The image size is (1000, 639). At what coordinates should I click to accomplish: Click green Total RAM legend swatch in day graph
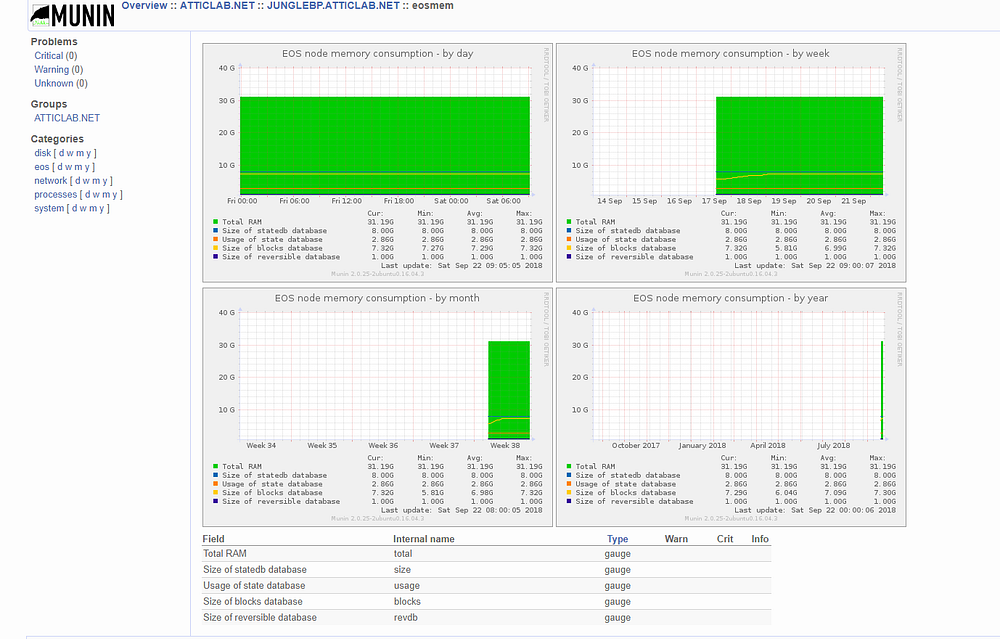(x=216, y=222)
